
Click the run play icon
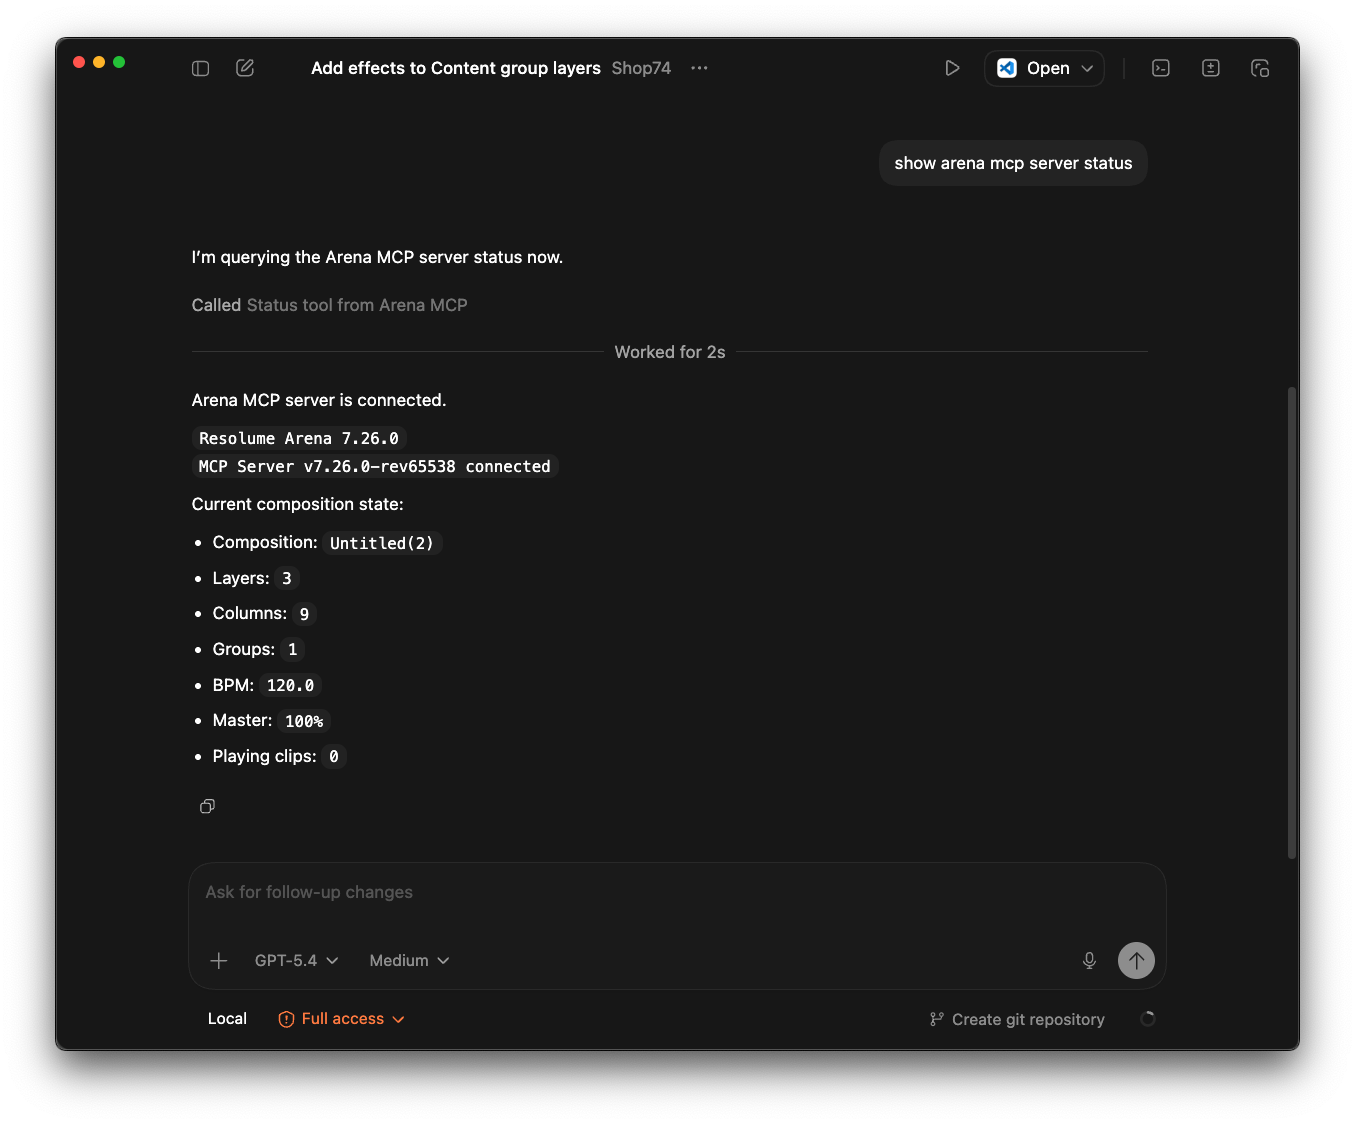click(x=952, y=68)
